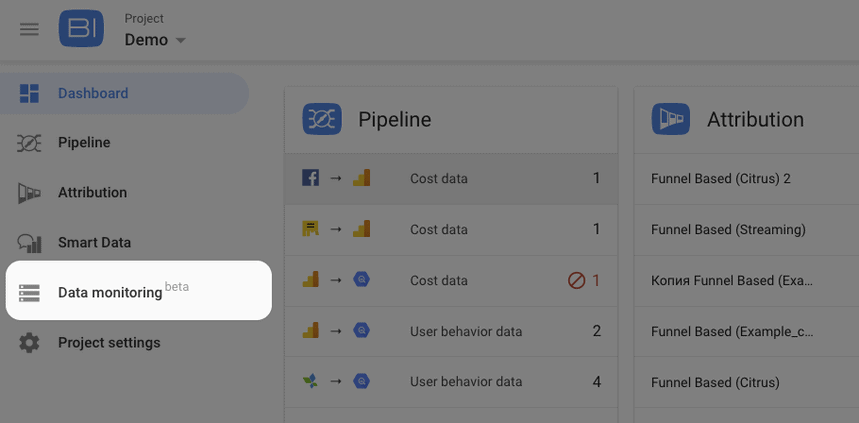This screenshot has height=423, width=859.
Task: Click the Pipeline card header icon
Action: tap(322, 120)
